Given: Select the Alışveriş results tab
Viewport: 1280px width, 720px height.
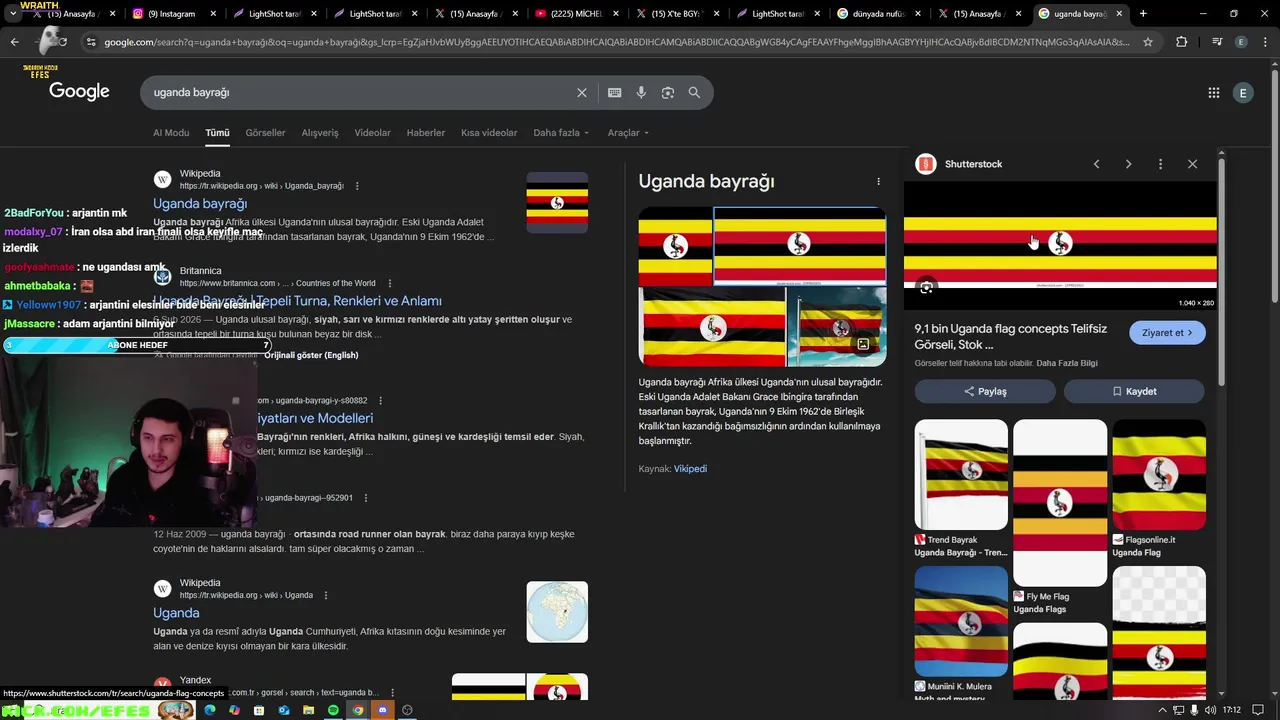Looking at the screenshot, I should tap(320, 133).
